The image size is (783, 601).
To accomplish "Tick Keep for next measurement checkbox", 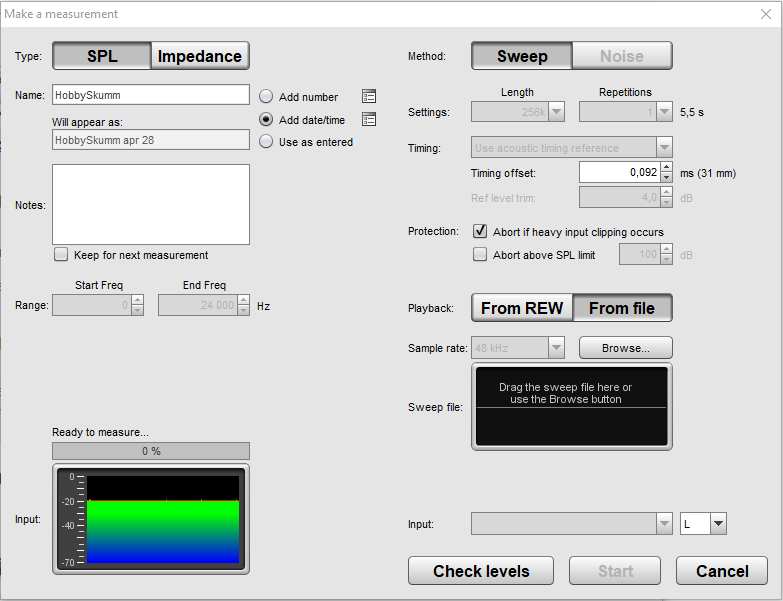I will [61, 255].
